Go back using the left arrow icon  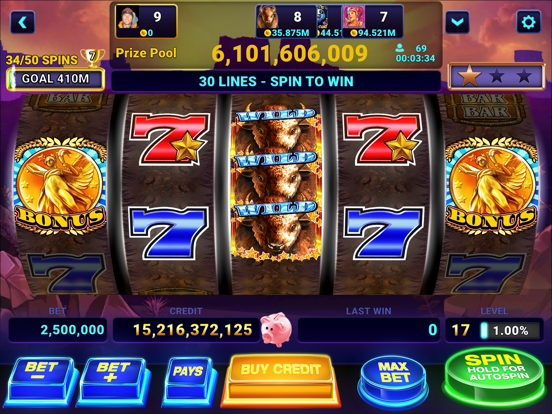tap(23, 23)
